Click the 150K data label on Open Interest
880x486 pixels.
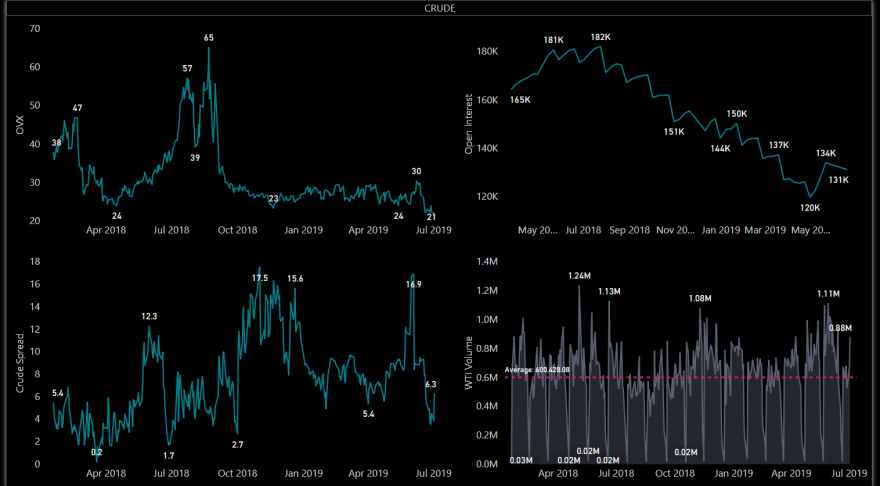737,114
